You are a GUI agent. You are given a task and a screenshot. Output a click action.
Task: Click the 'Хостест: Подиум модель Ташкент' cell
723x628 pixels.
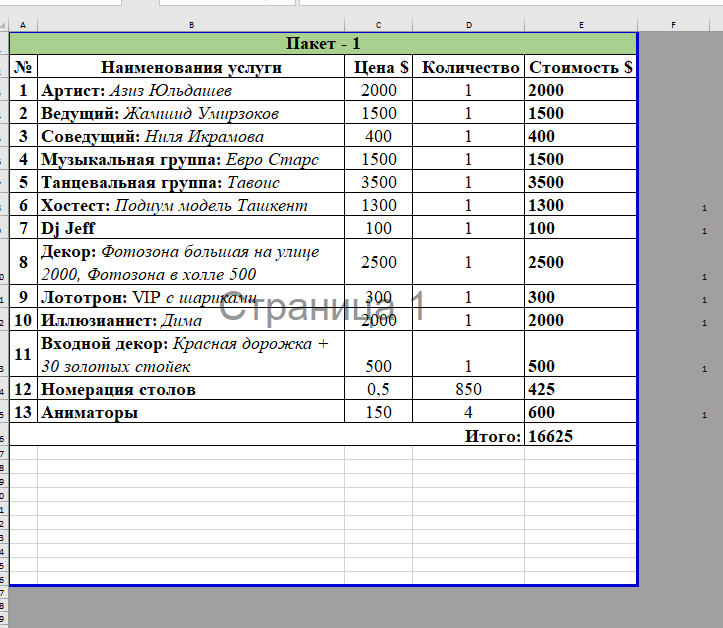tap(191, 205)
